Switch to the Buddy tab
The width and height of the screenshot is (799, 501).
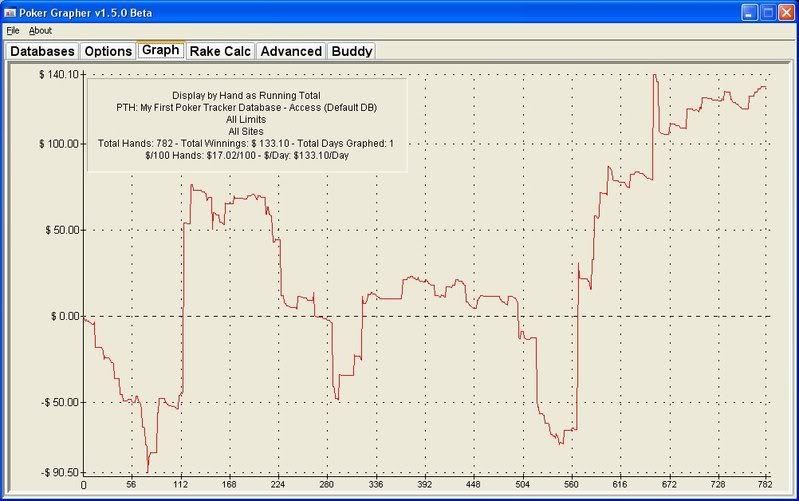(351, 51)
